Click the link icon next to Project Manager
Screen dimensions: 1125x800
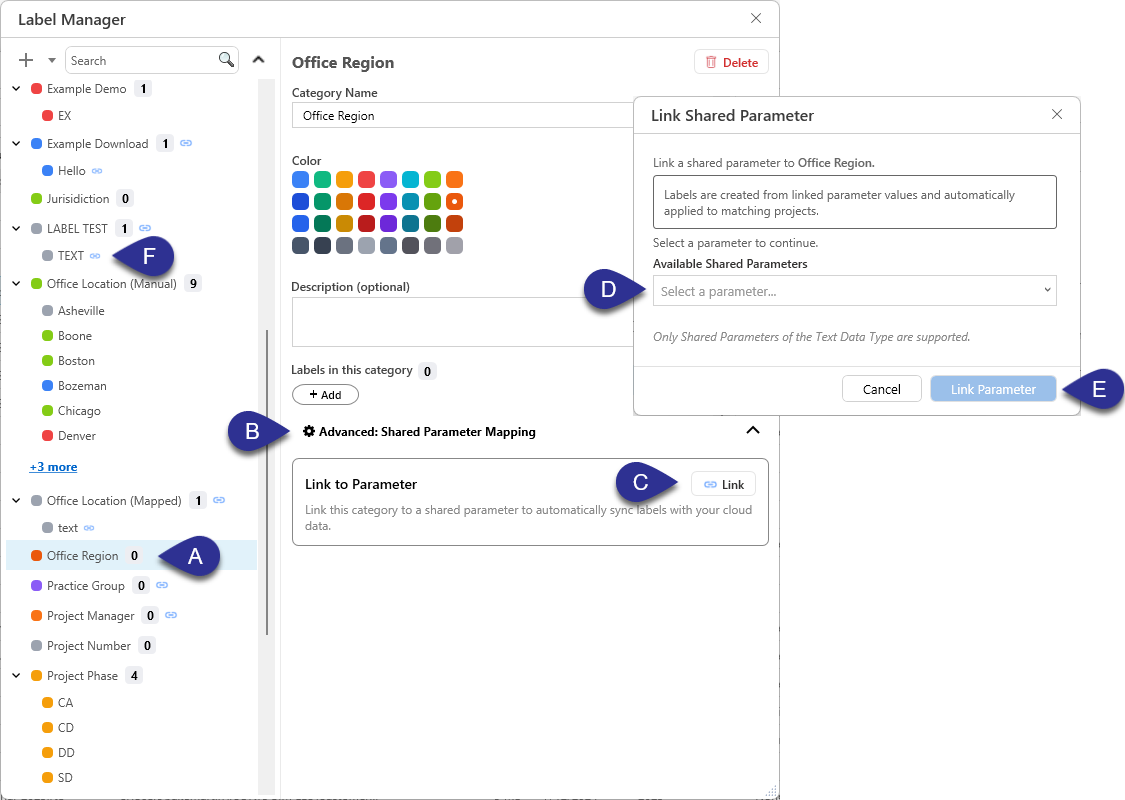pos(172,615)
